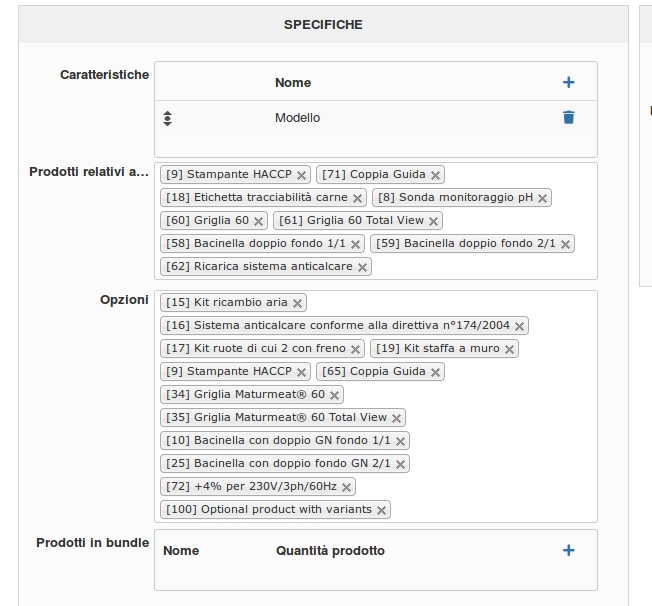Viewport: 652px width, 606px height.
Task: Delete the Modello row with trash icon
Action: tap(568, 117)
